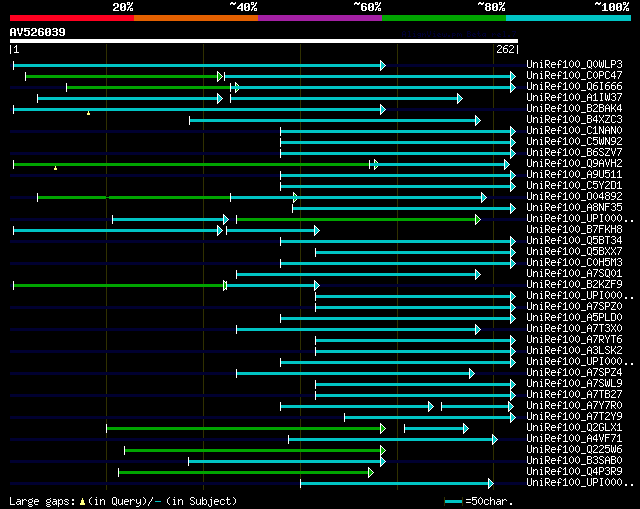This screenshot has width=640, height=509.
Task: Click the short cyan segment in the Q2GLX1 row
Action: coord(436,428)
